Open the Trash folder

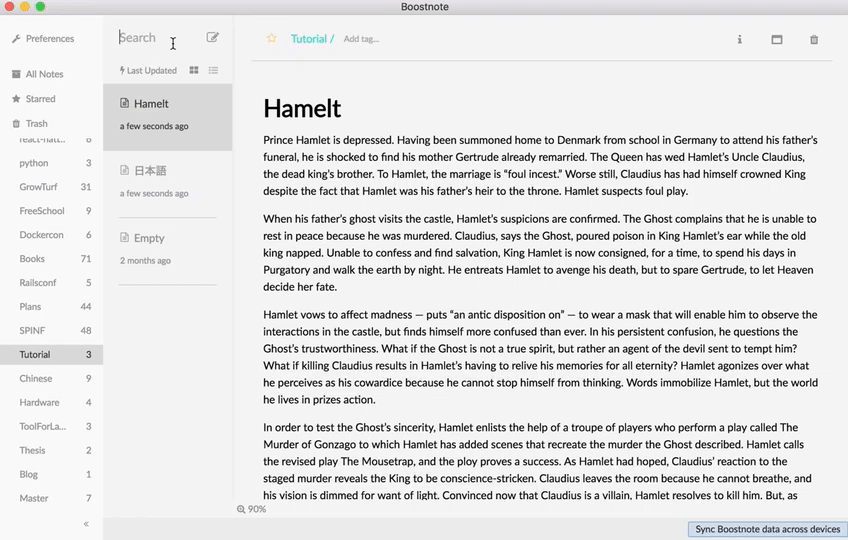point(30,123)
